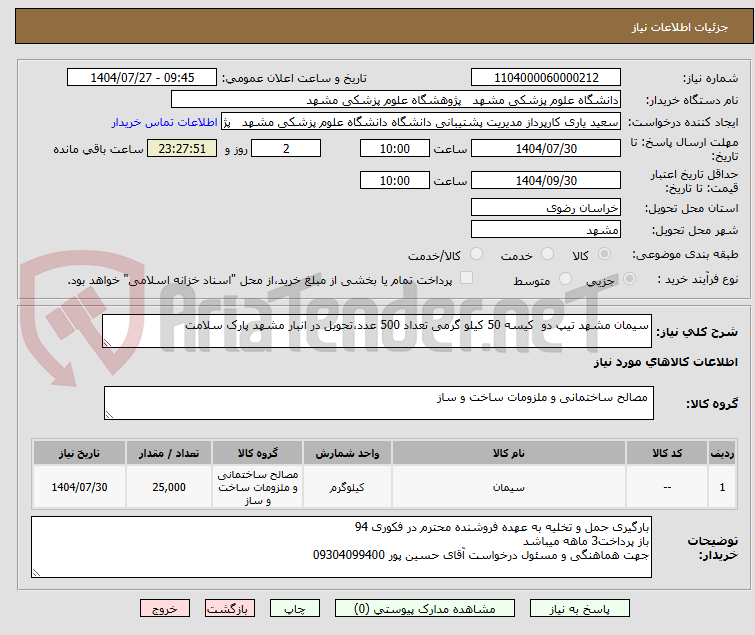Click the واحد شمارش column header

[347, 453]
